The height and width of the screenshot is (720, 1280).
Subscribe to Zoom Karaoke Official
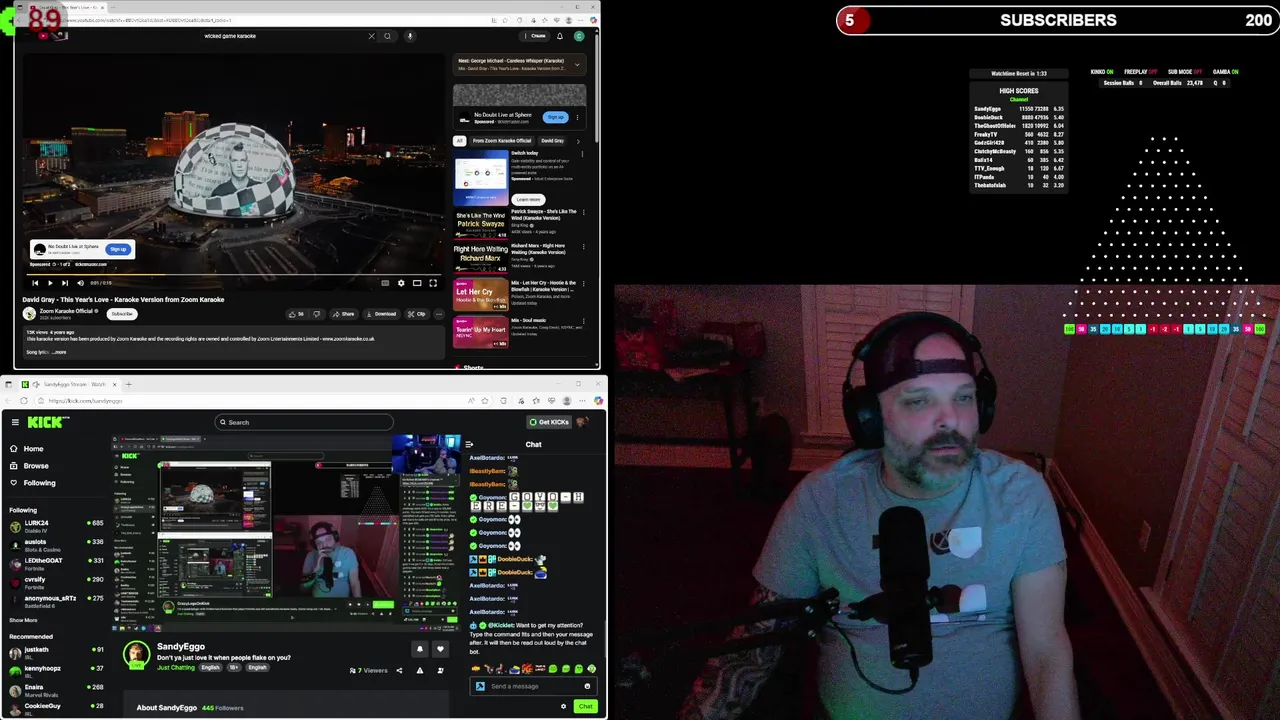122,314
